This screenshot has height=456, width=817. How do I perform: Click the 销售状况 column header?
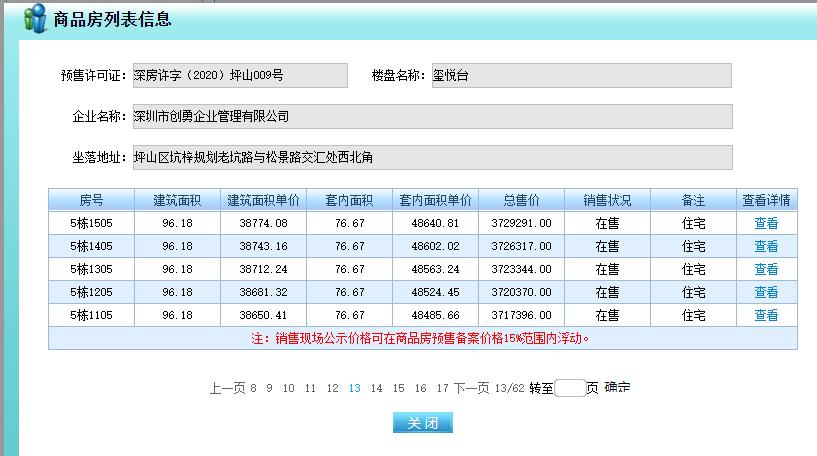607,200
